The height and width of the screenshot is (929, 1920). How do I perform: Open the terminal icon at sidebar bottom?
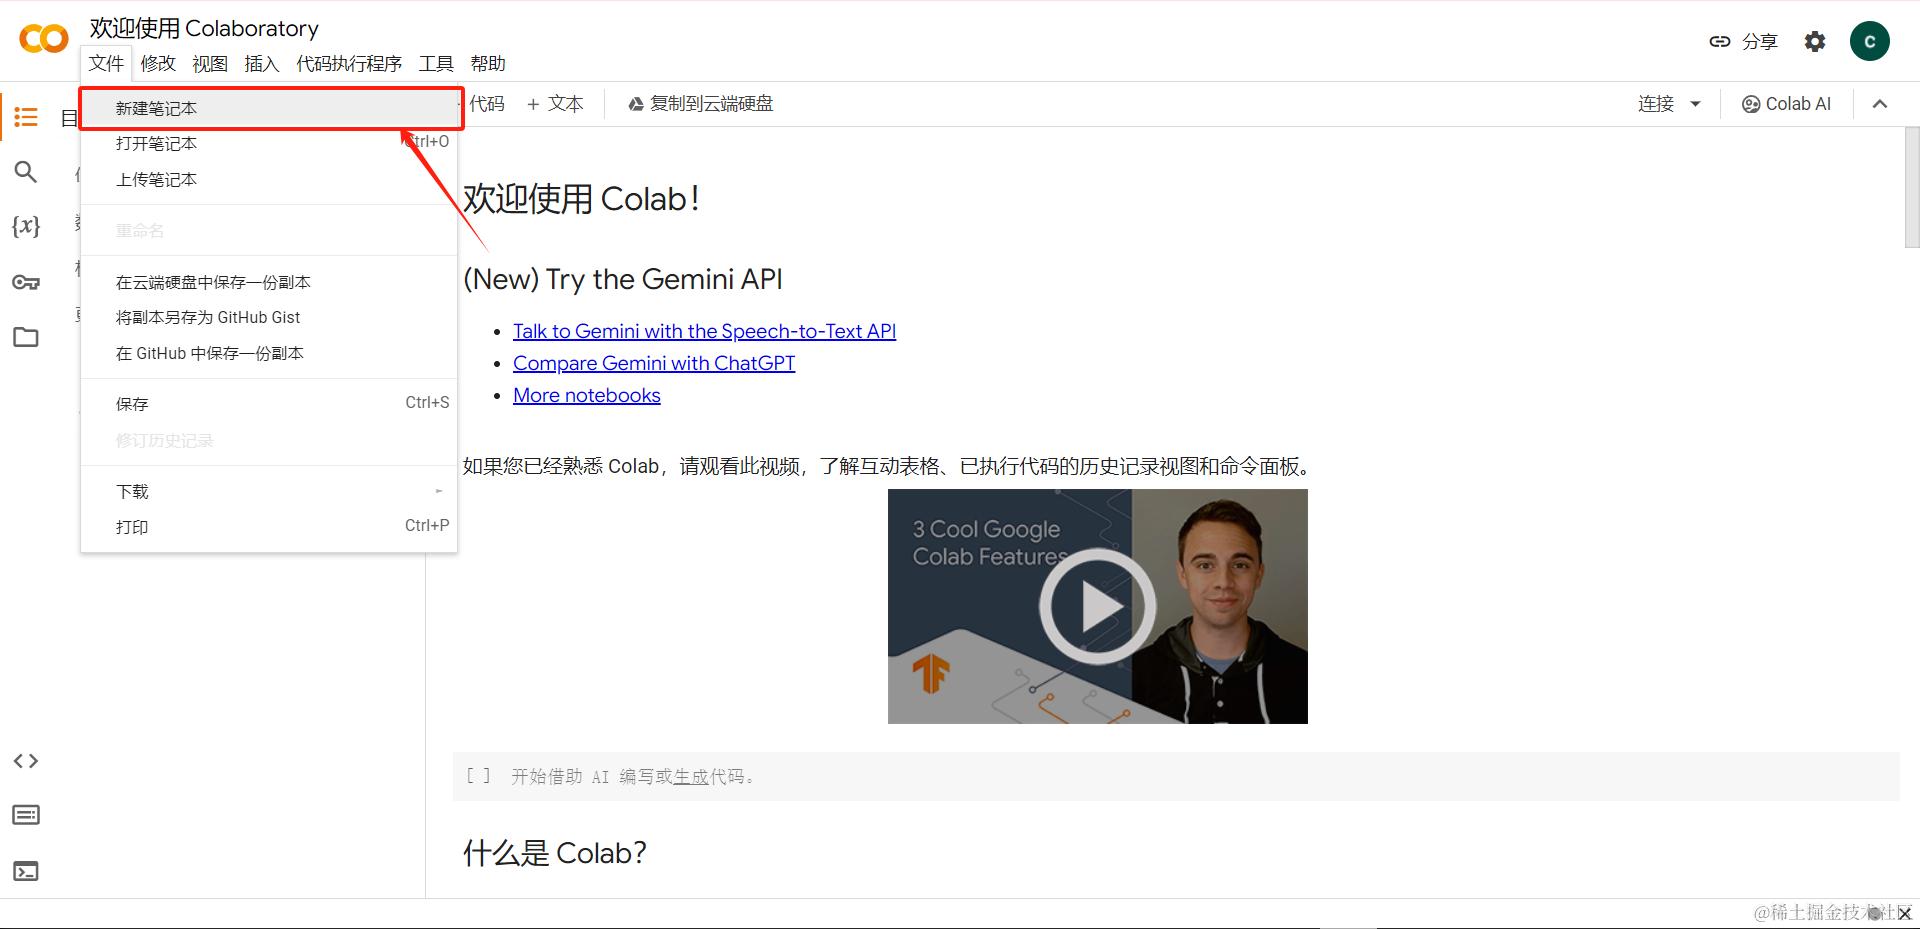[x=26, y=871]
